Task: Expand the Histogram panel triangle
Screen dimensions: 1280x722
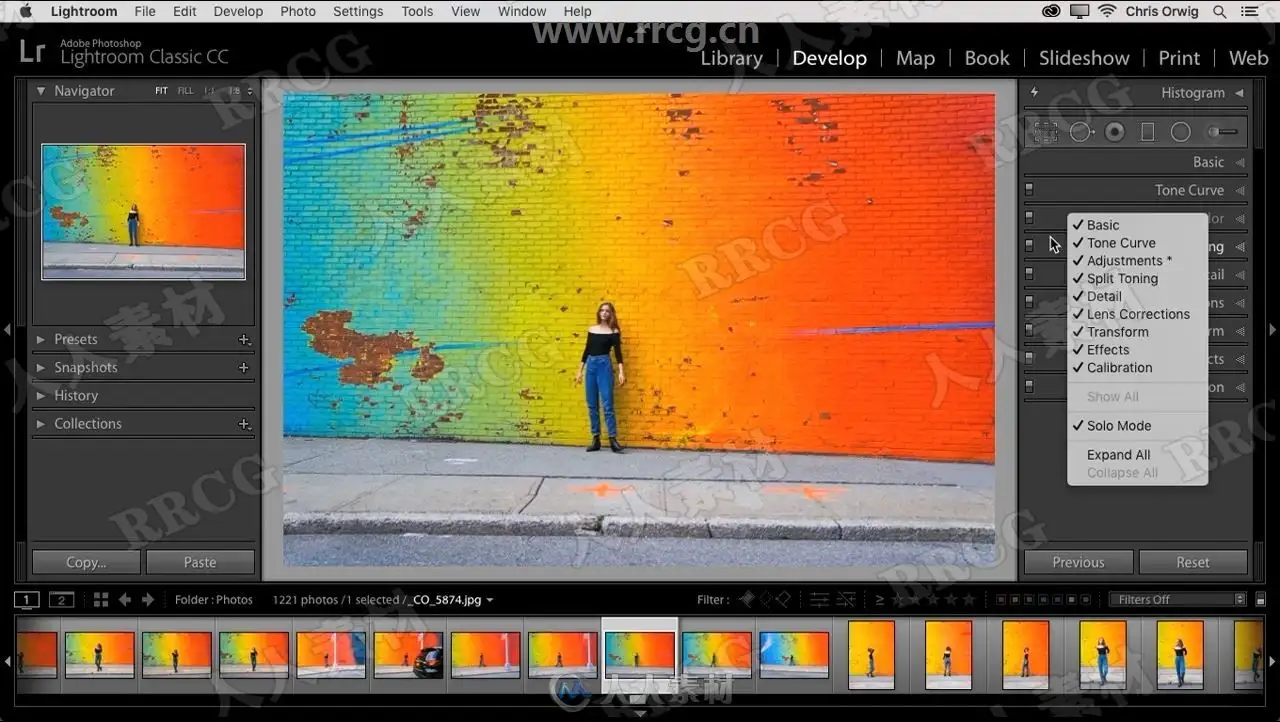Action: [x=1240, y=93]
